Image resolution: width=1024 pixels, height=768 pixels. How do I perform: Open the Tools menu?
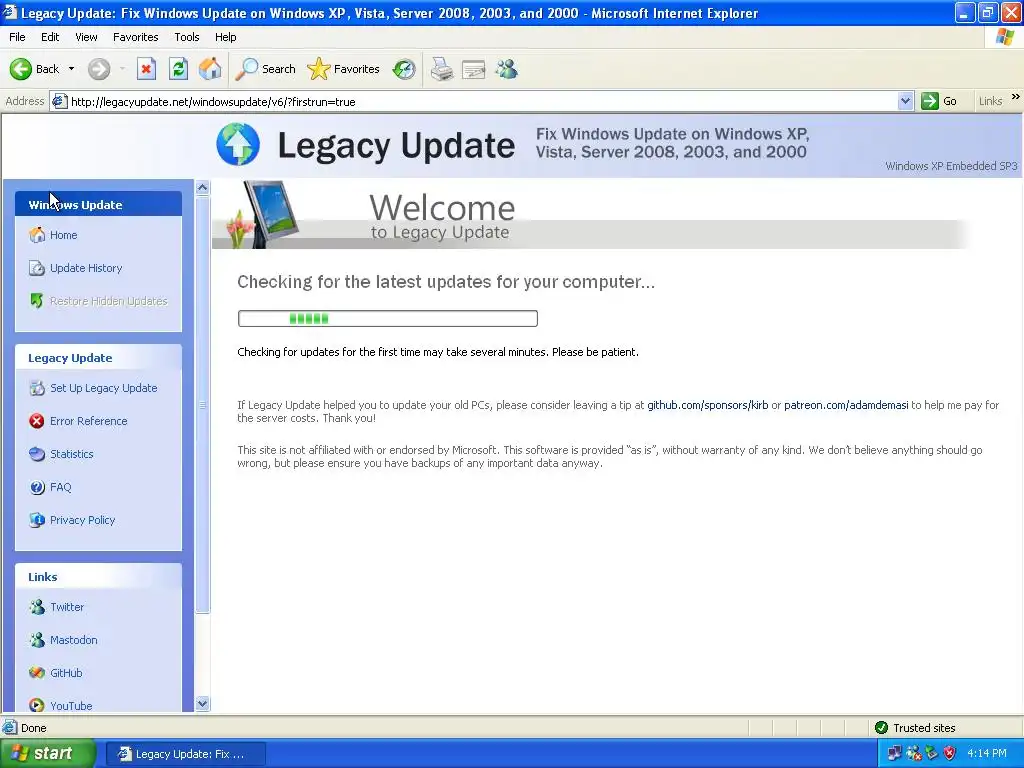tap(186, 37)
